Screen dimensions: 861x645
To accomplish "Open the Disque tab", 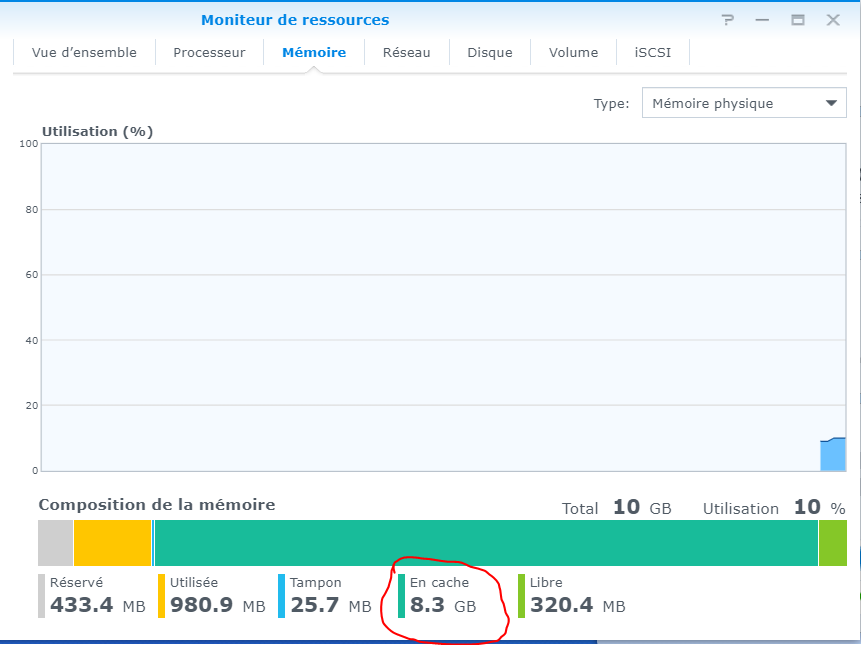I will (490, 53).
